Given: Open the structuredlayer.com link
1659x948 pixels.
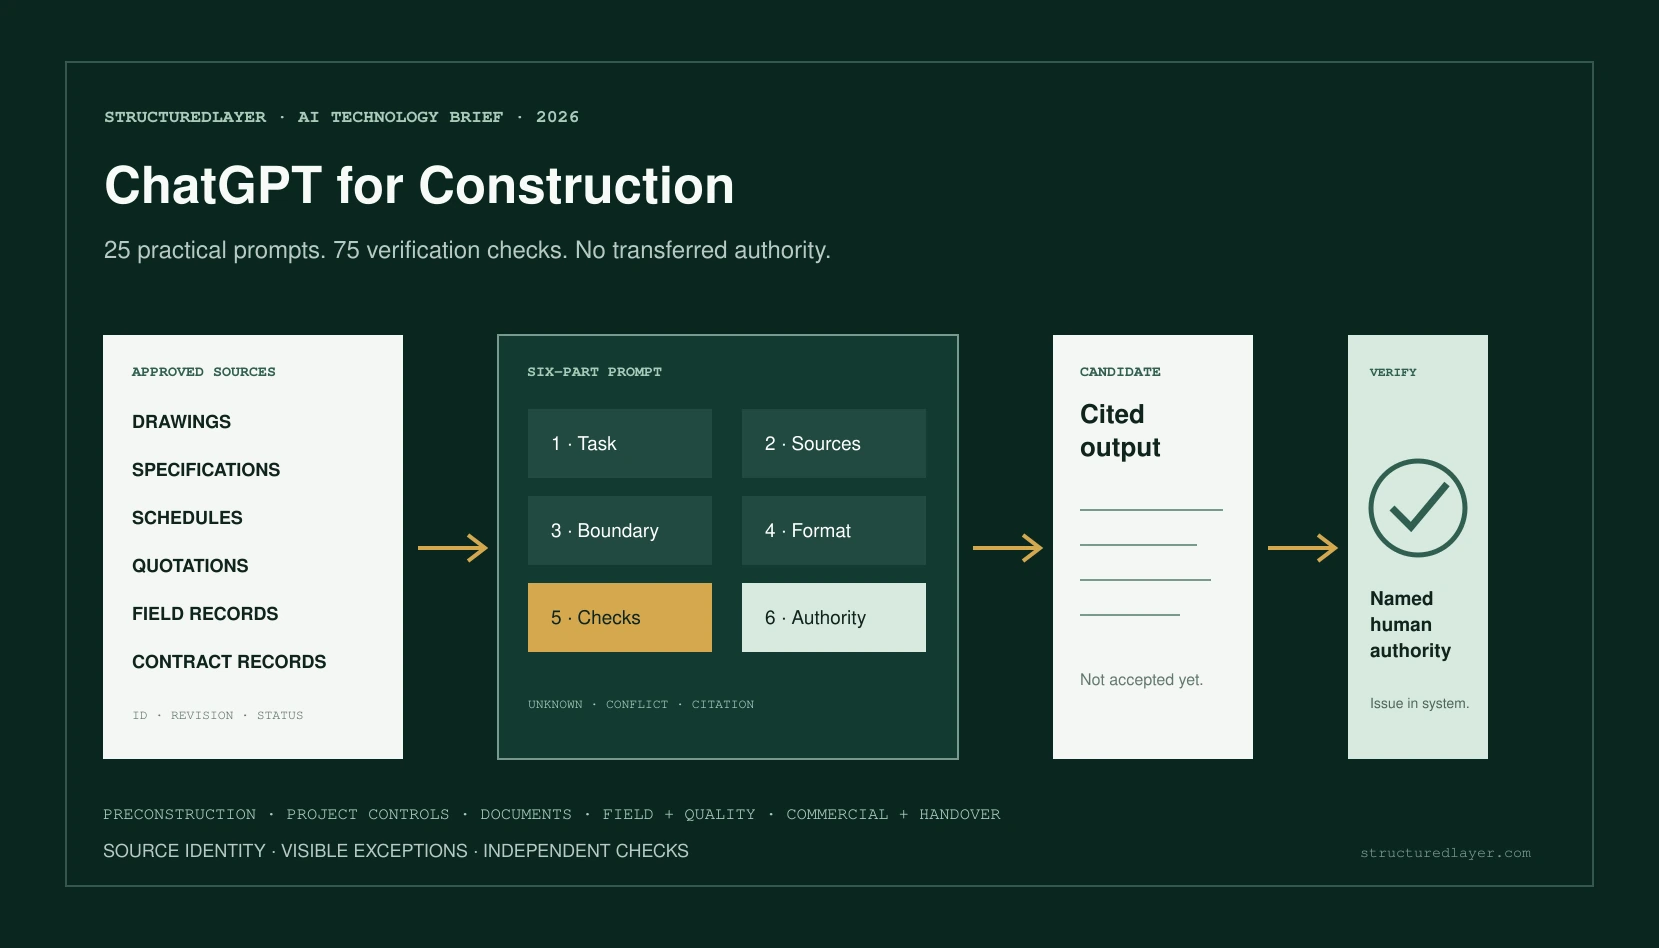Looking at the screenshot, I should 1445,853.
